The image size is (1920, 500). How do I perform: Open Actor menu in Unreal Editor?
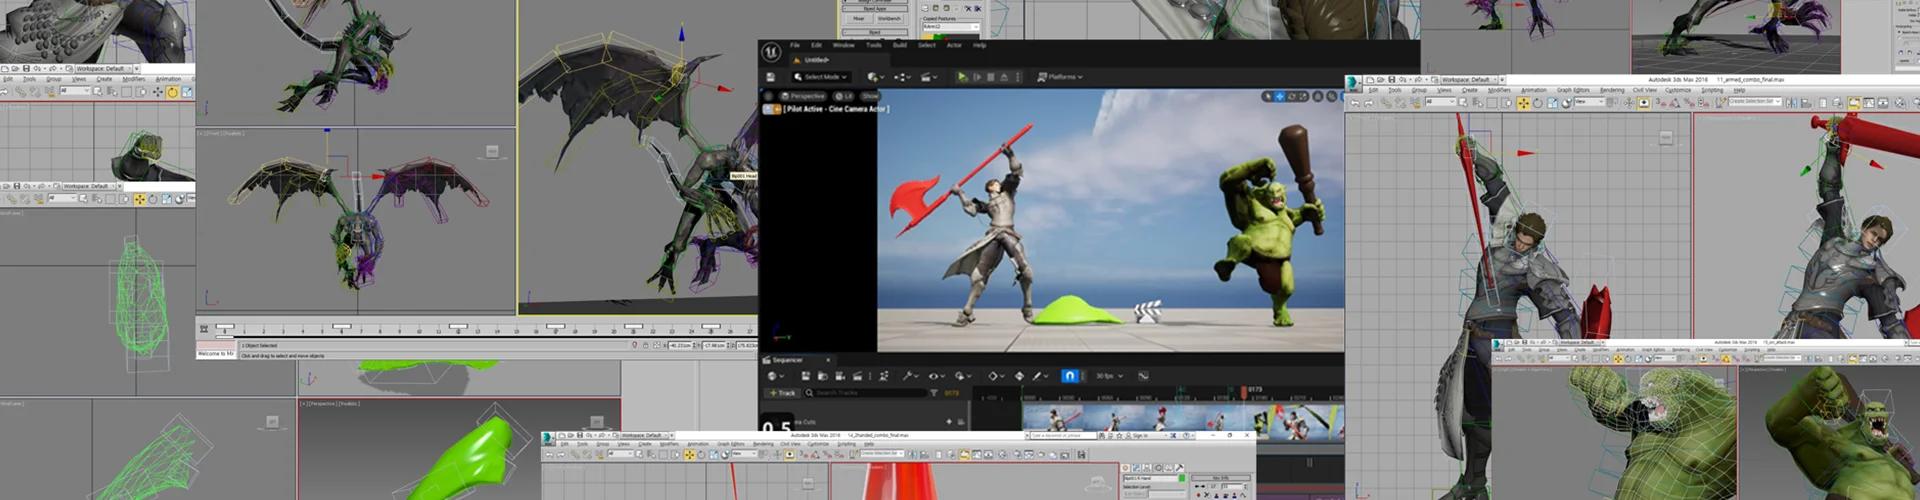point(954,45)
